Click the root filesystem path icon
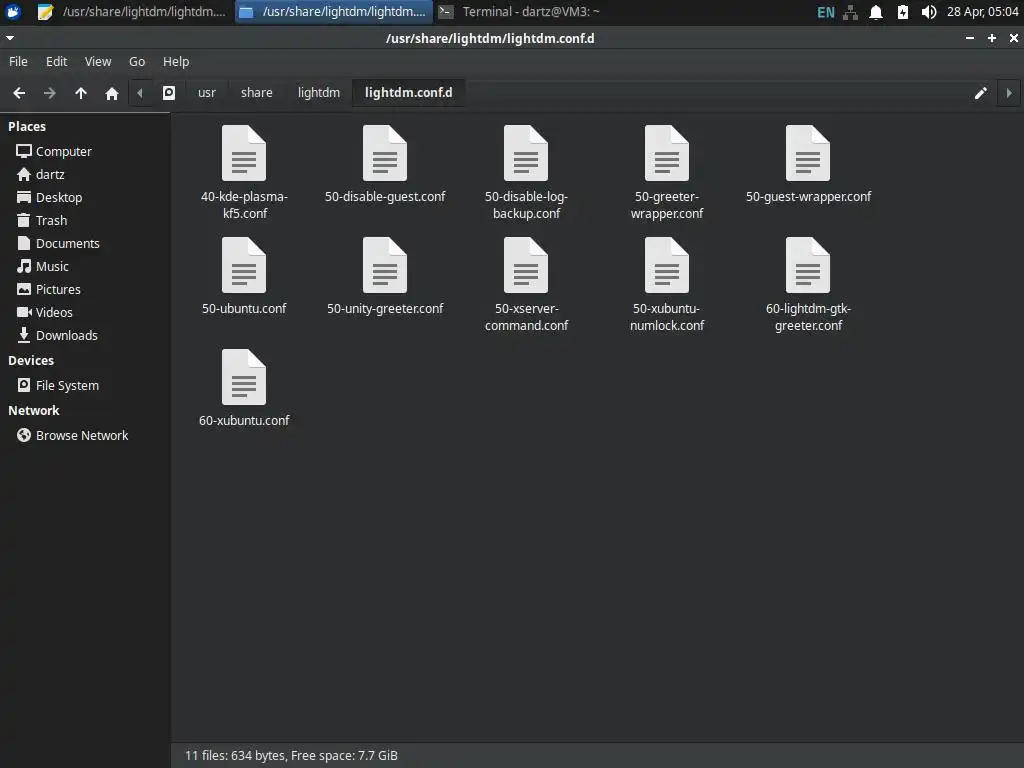 [168, 93]
